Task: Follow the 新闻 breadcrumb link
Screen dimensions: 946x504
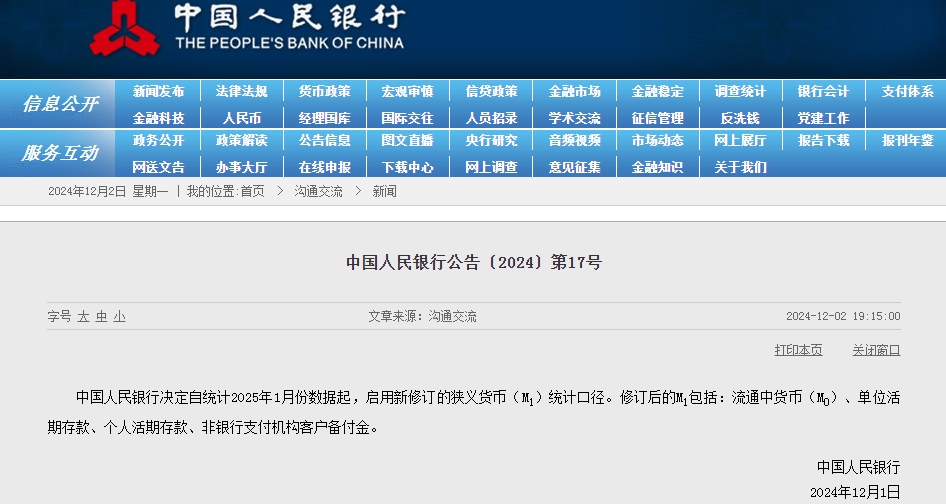Action: [384, 191]
